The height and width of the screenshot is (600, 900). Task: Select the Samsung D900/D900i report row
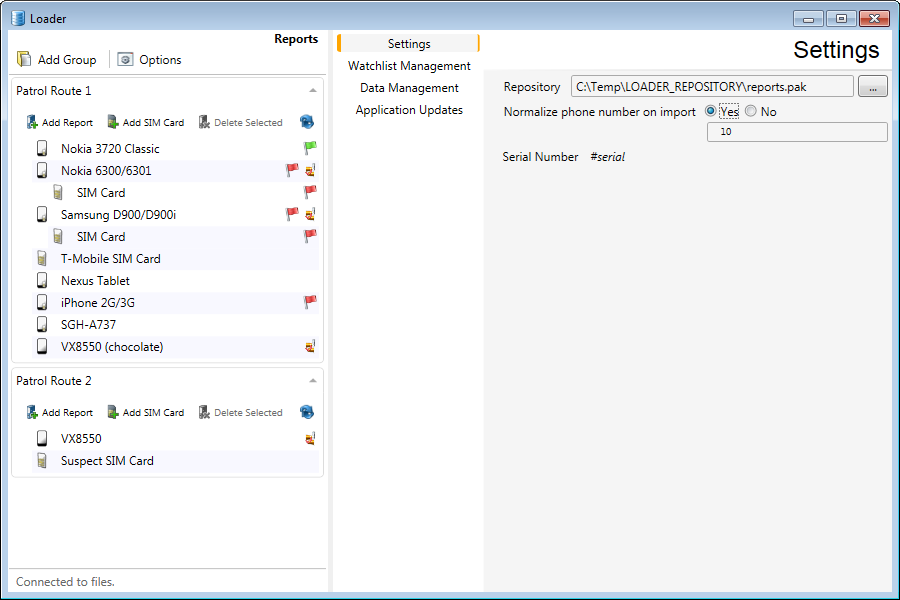click(175, 215)
